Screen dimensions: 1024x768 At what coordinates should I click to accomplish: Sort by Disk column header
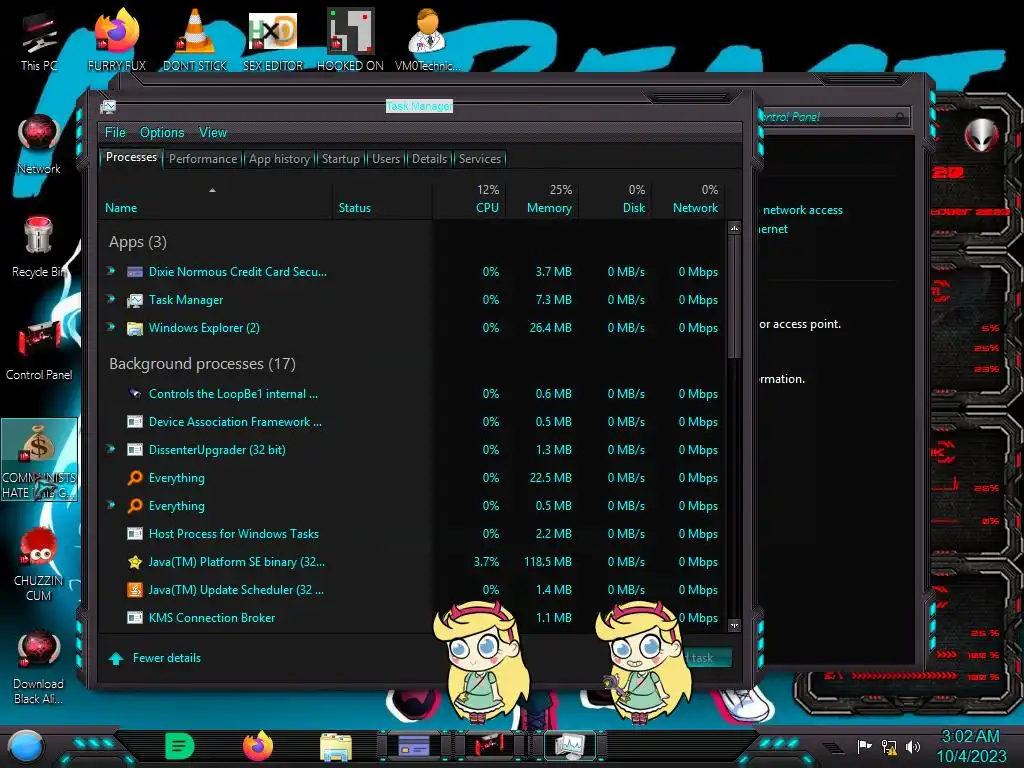point(615,199)
